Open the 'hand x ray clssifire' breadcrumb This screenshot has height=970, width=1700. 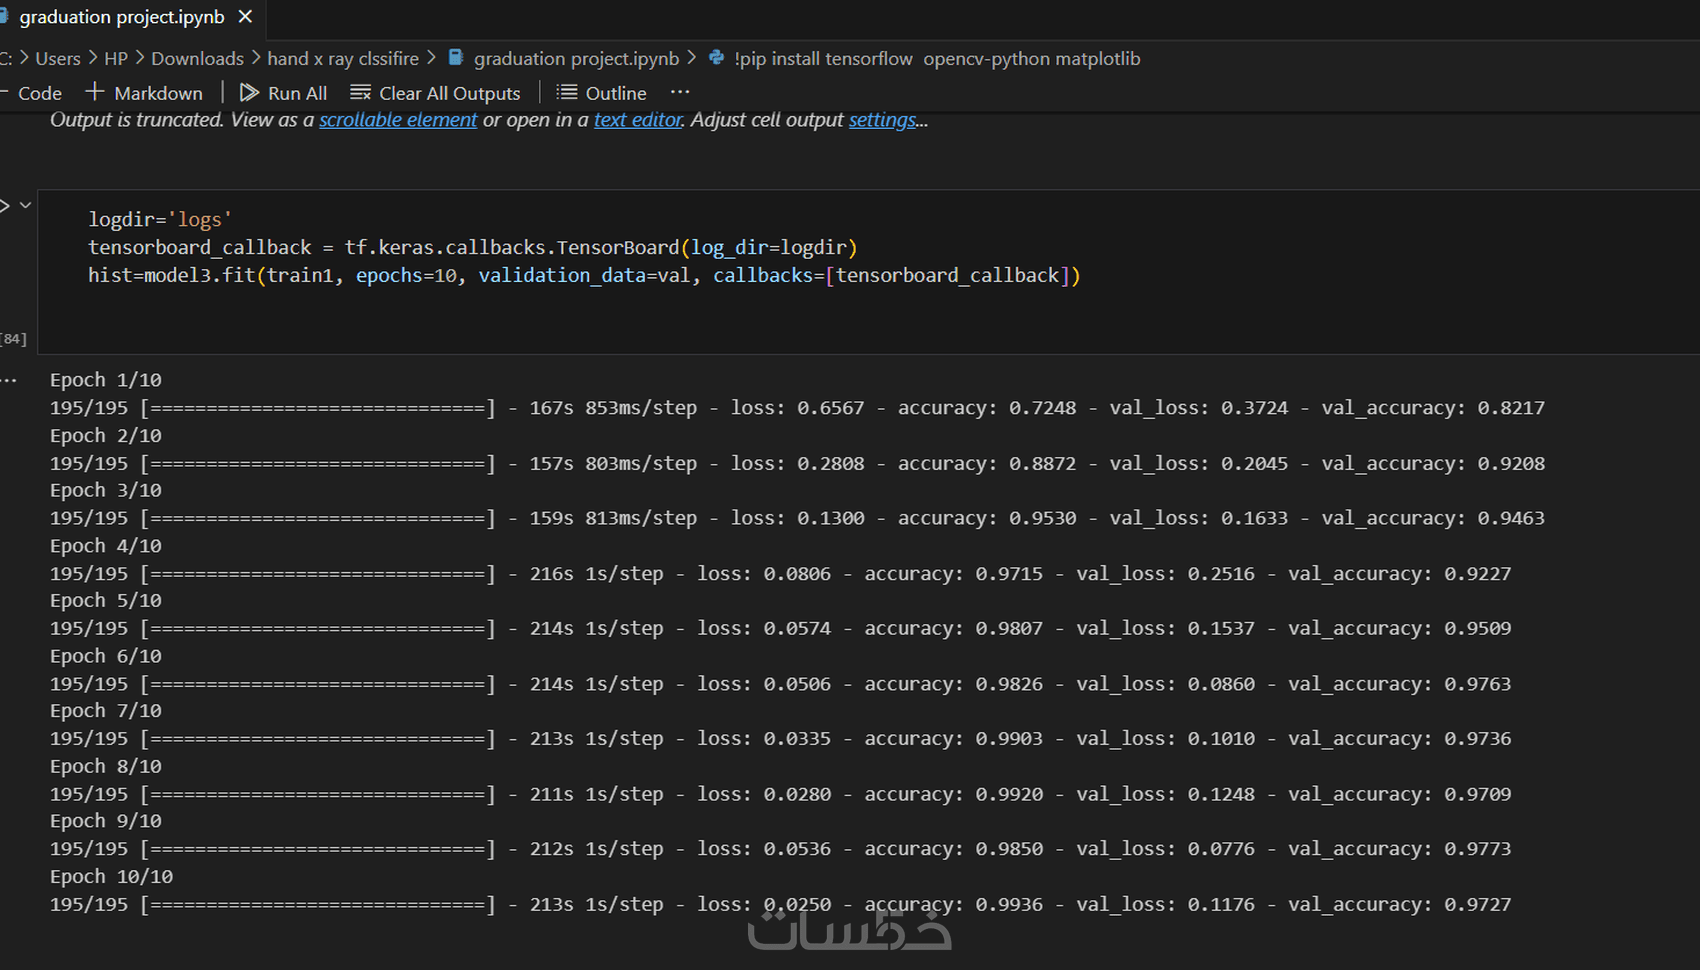(x=343, y=59)
